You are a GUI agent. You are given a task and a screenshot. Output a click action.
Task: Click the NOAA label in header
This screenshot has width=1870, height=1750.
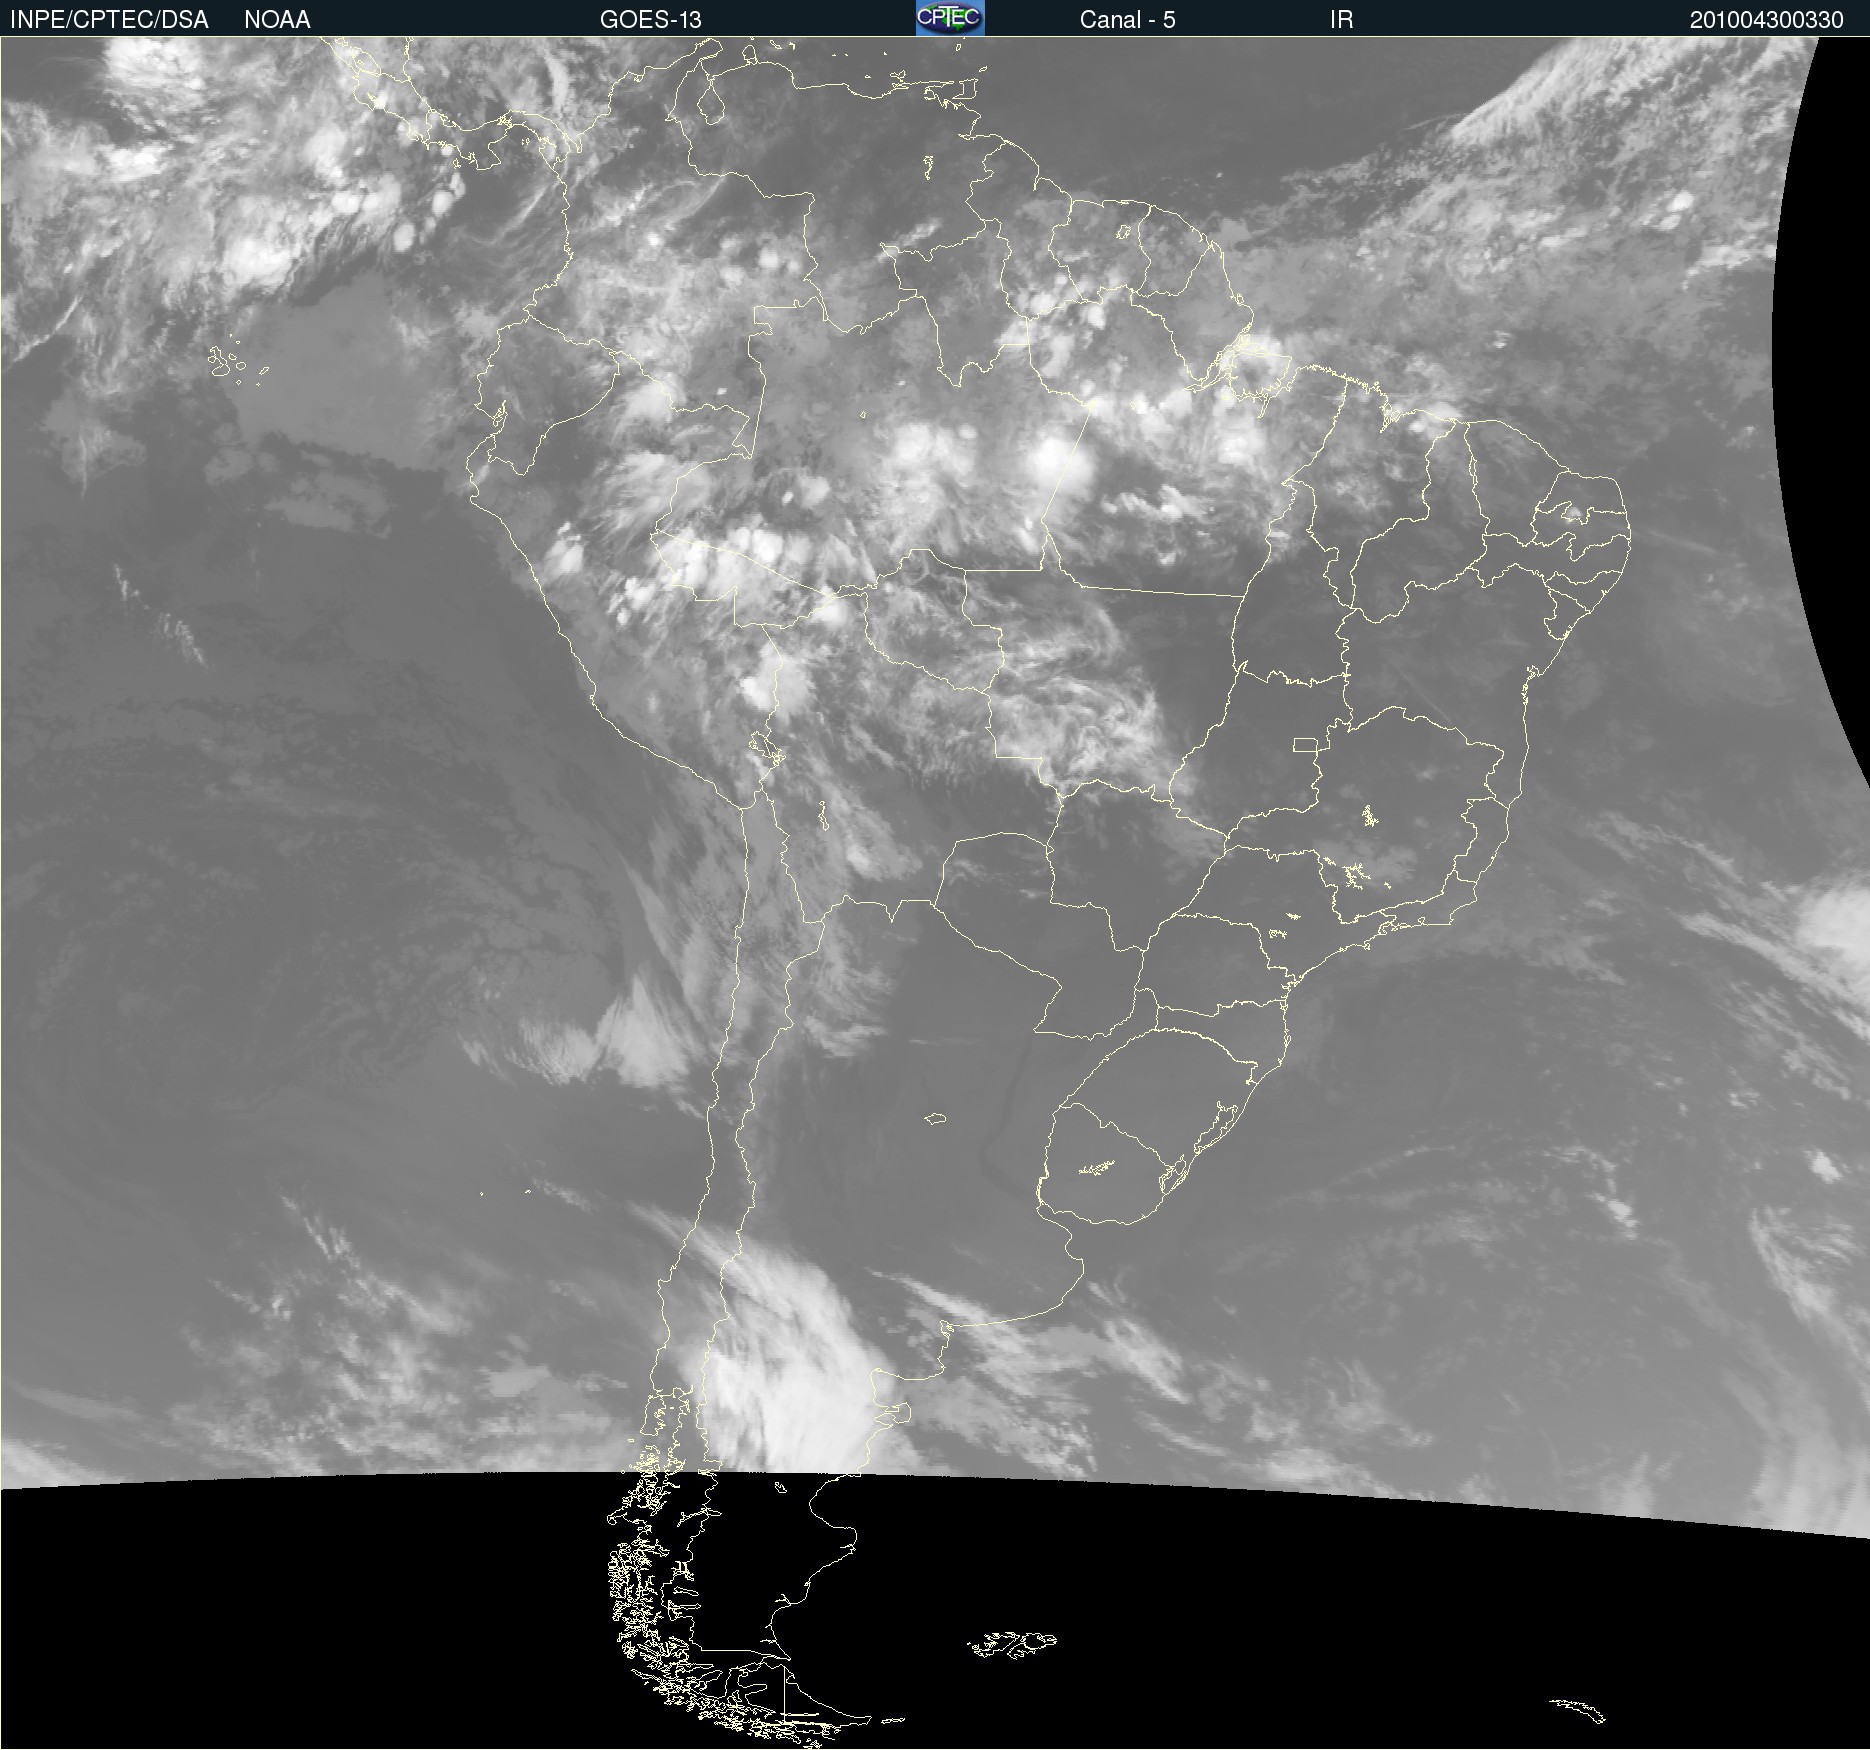point(277,20)
